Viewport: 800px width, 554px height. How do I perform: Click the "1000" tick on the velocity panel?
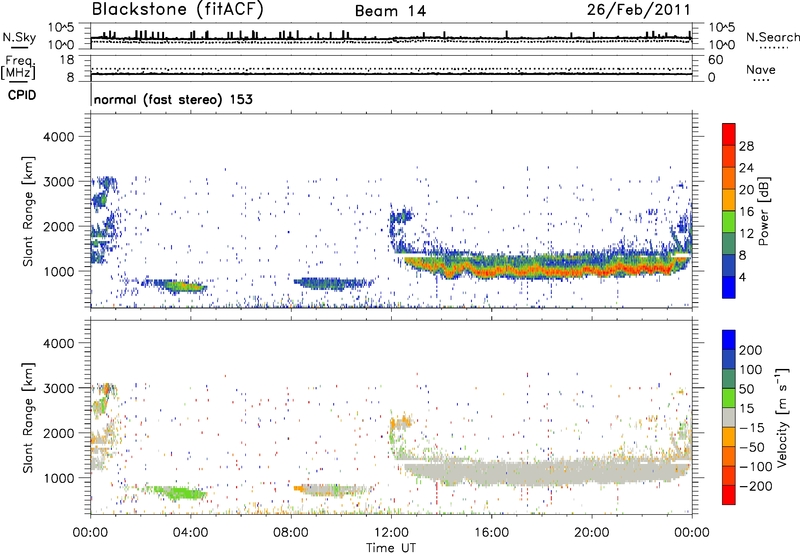tap(58, 478)
